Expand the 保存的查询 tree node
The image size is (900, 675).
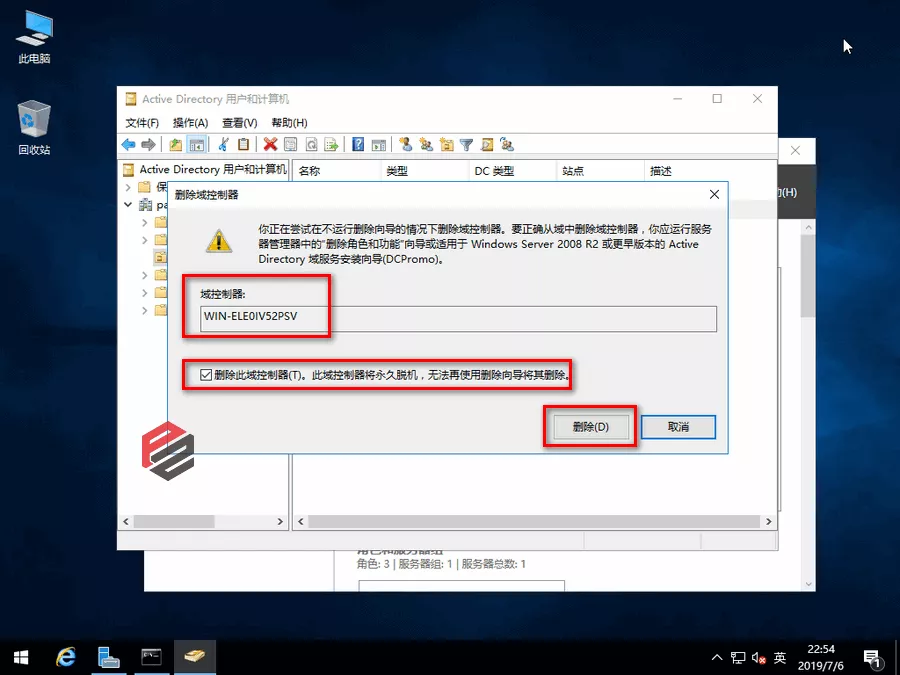(128, 187)
